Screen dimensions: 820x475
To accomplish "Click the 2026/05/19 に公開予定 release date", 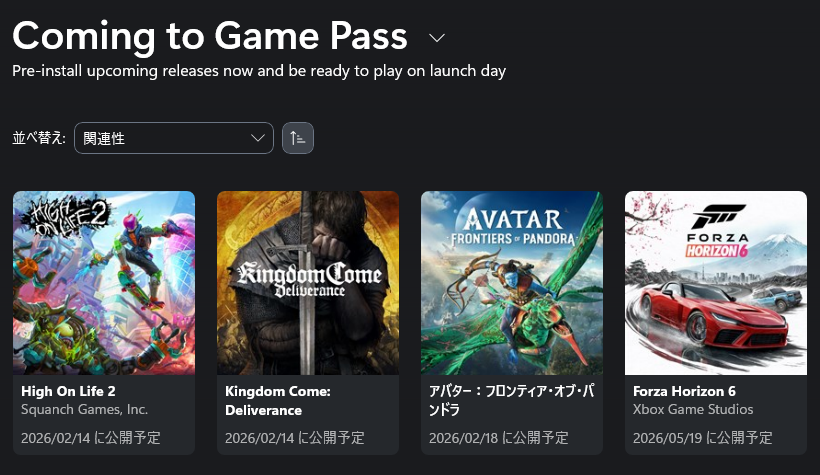I will tap(703, 438).
